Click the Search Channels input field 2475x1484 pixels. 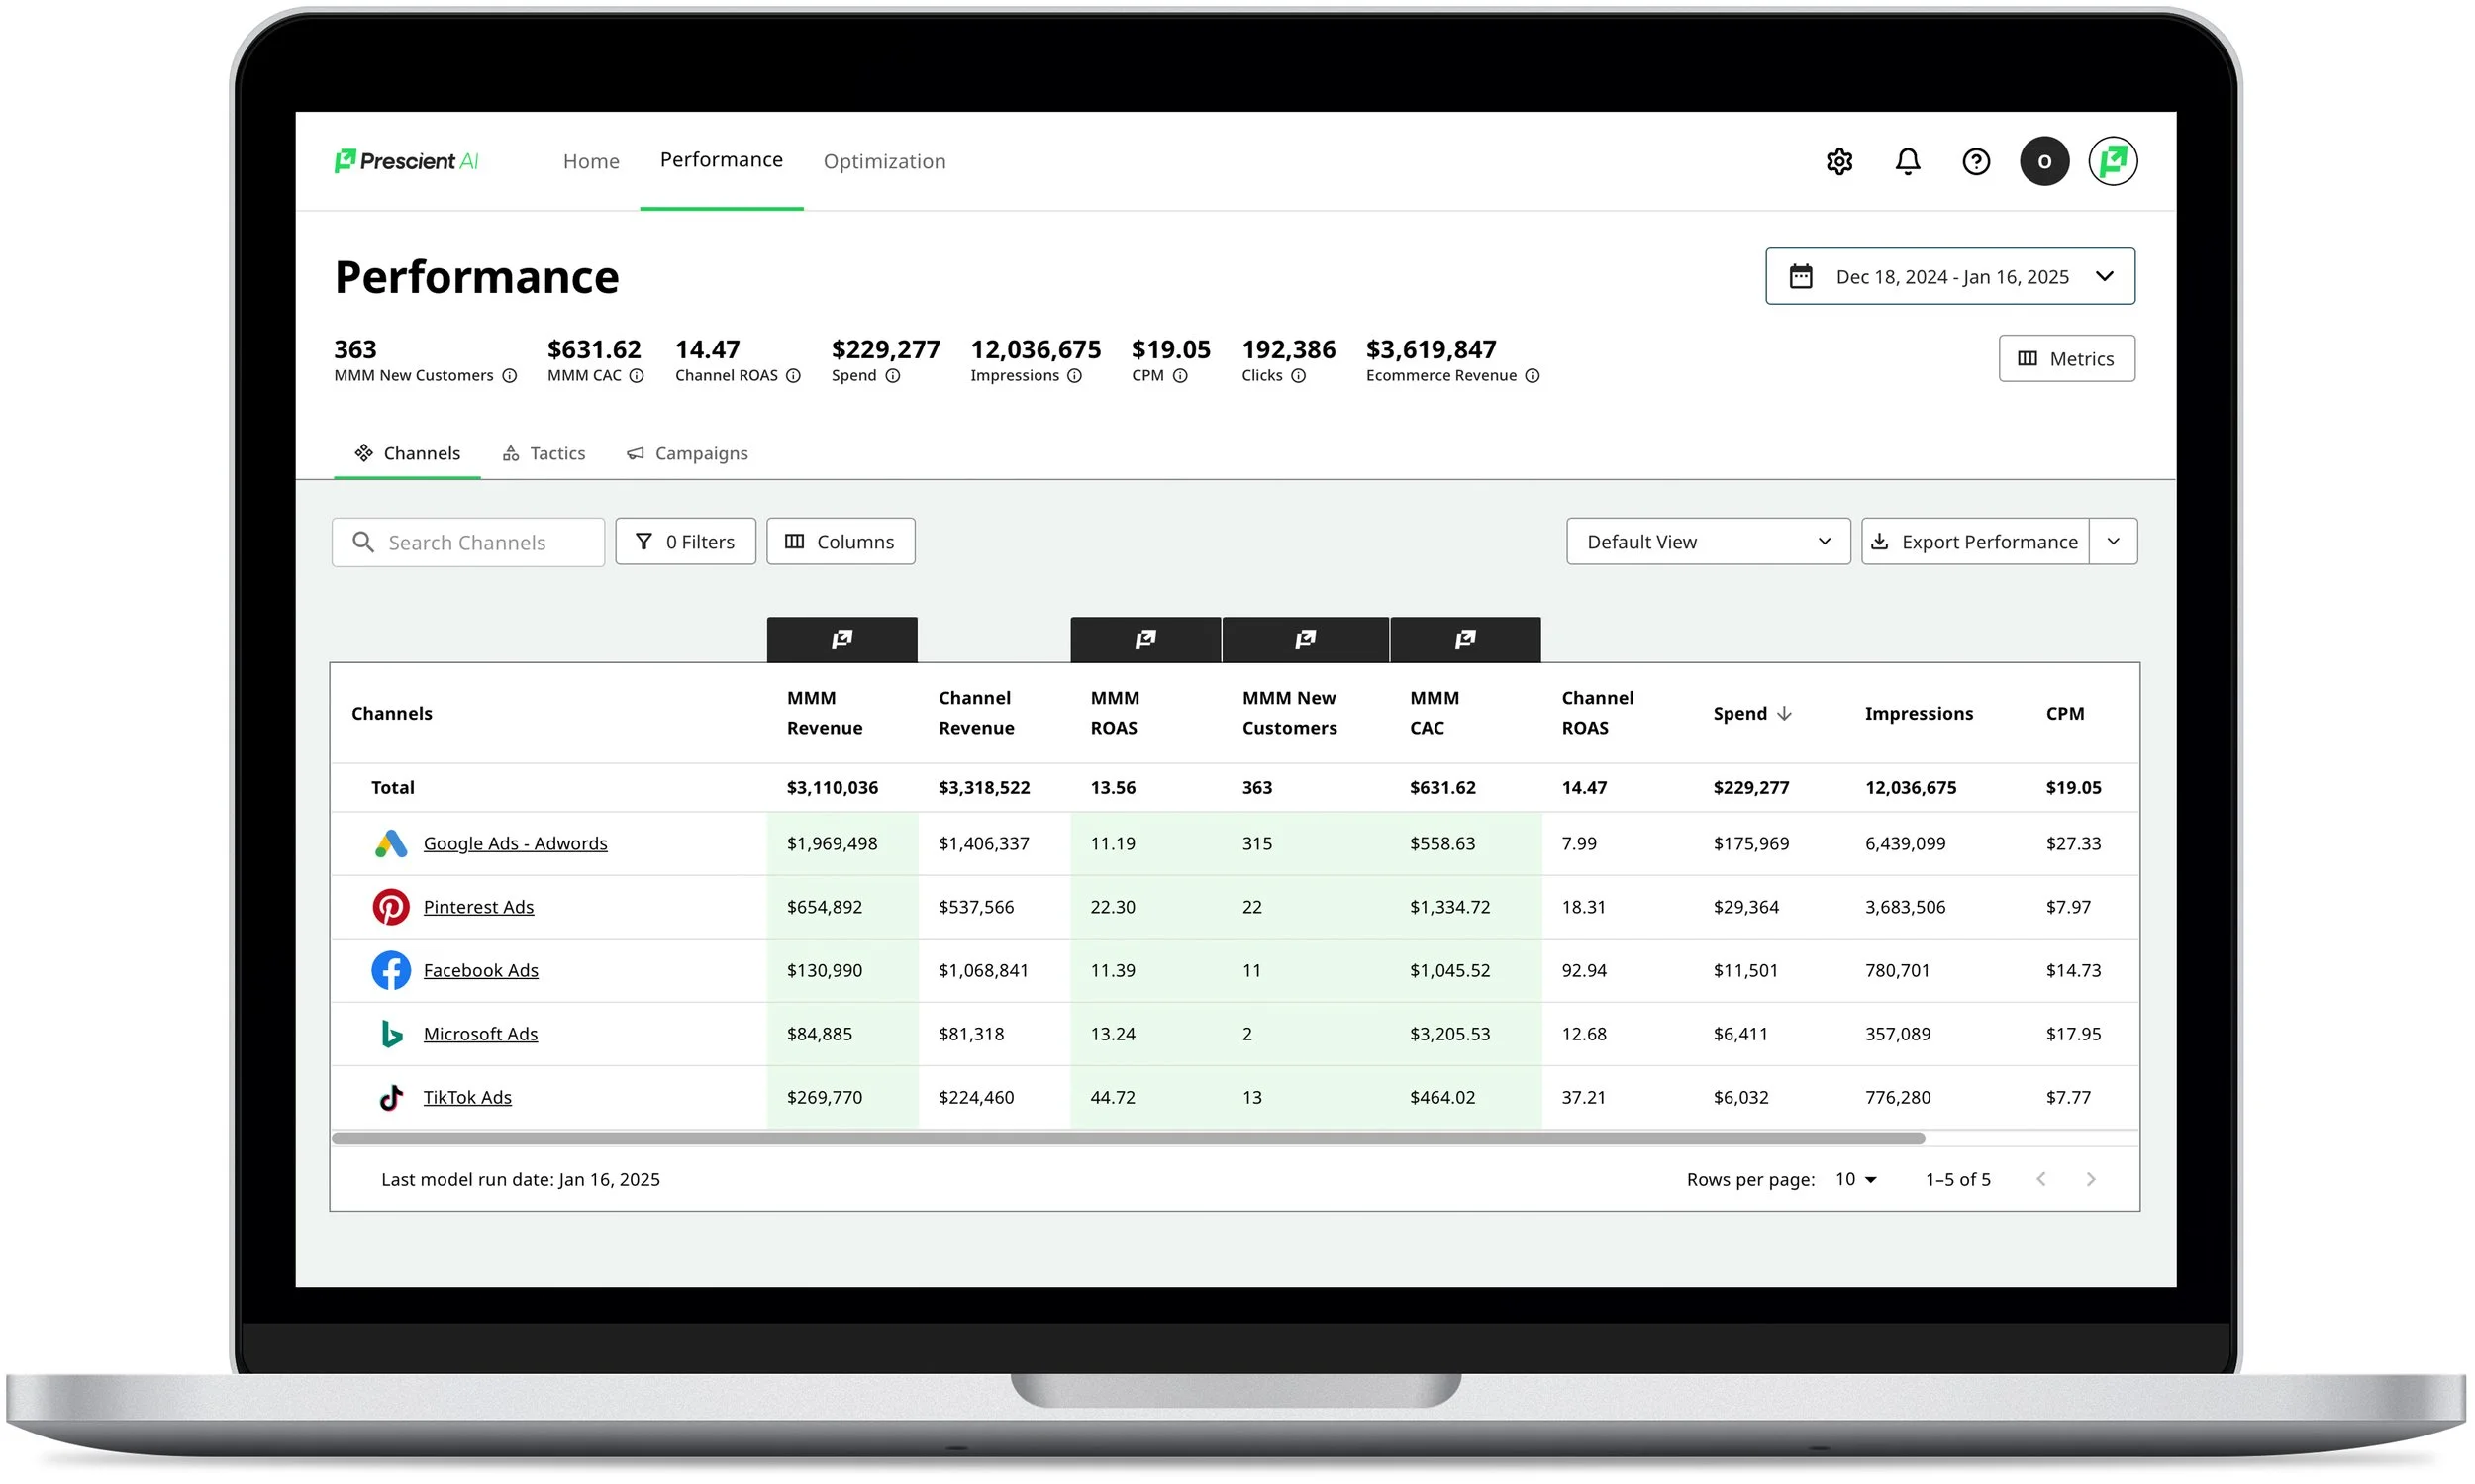tap(468, 543)
